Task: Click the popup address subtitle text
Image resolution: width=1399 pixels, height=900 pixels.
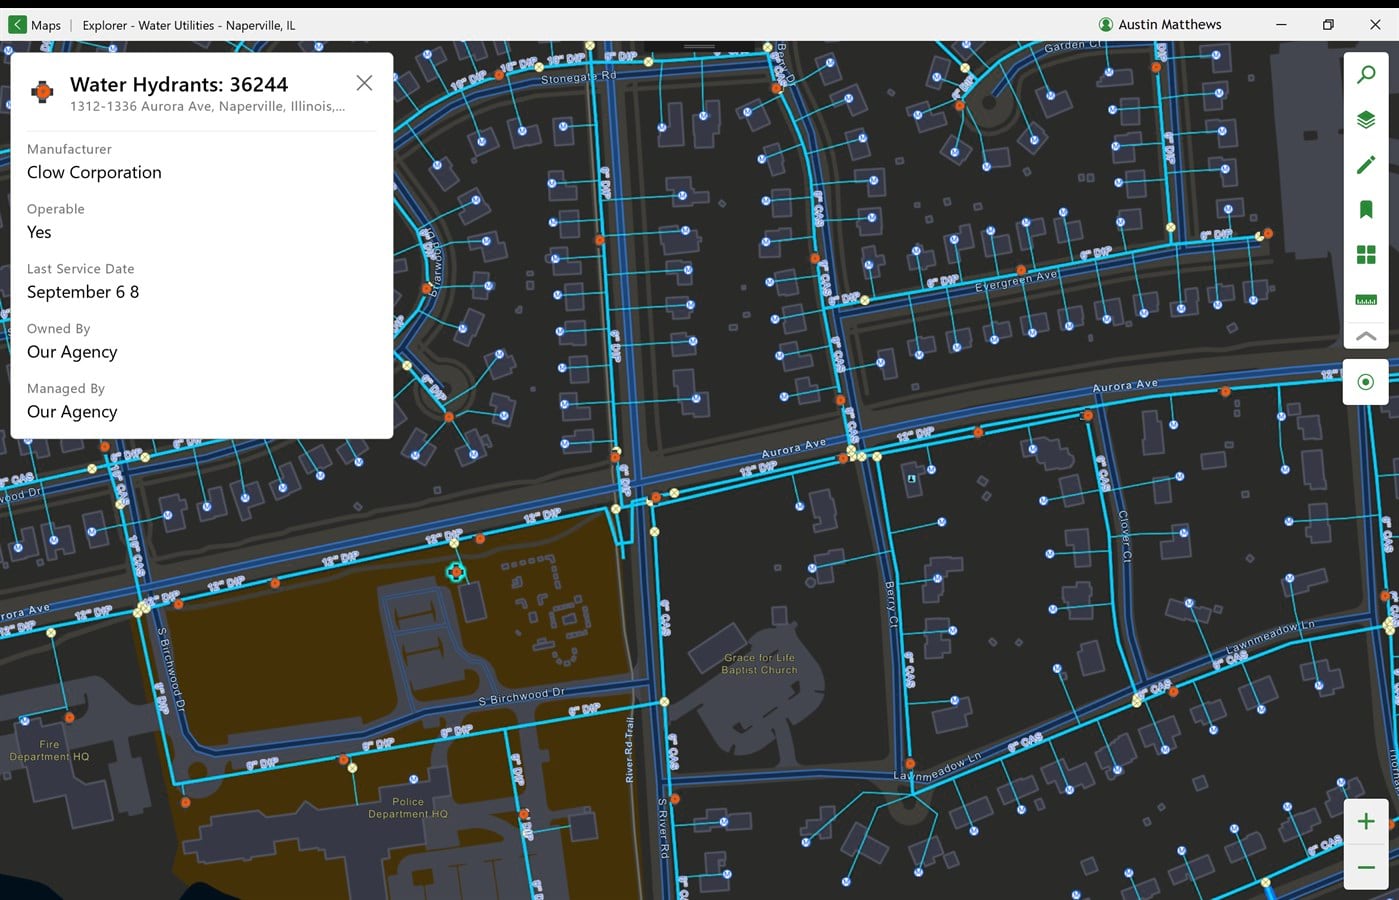Action: pyautogui.click(x=208, y=106)
